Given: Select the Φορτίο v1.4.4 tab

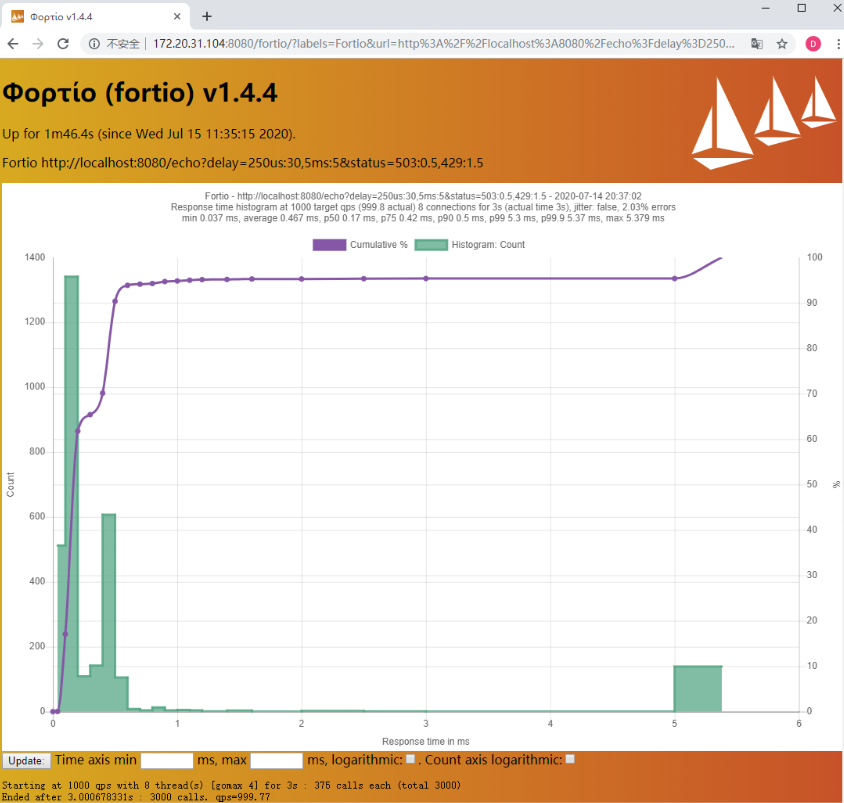Looking at the screenshot, I should click(x=96, y=16).
